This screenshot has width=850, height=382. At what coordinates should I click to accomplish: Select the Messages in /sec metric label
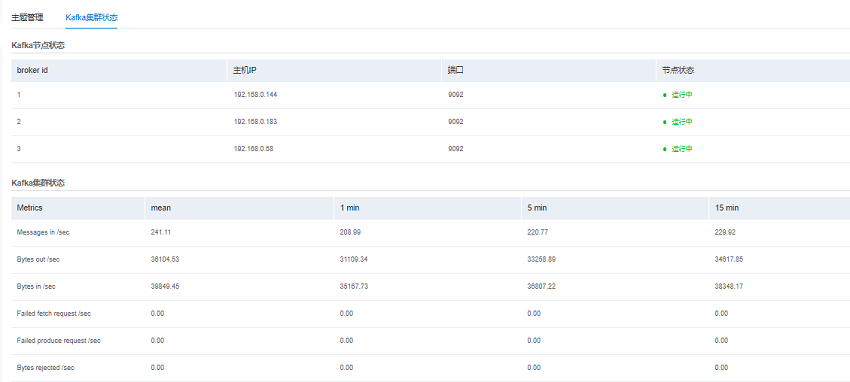click(x=43, y=232)
